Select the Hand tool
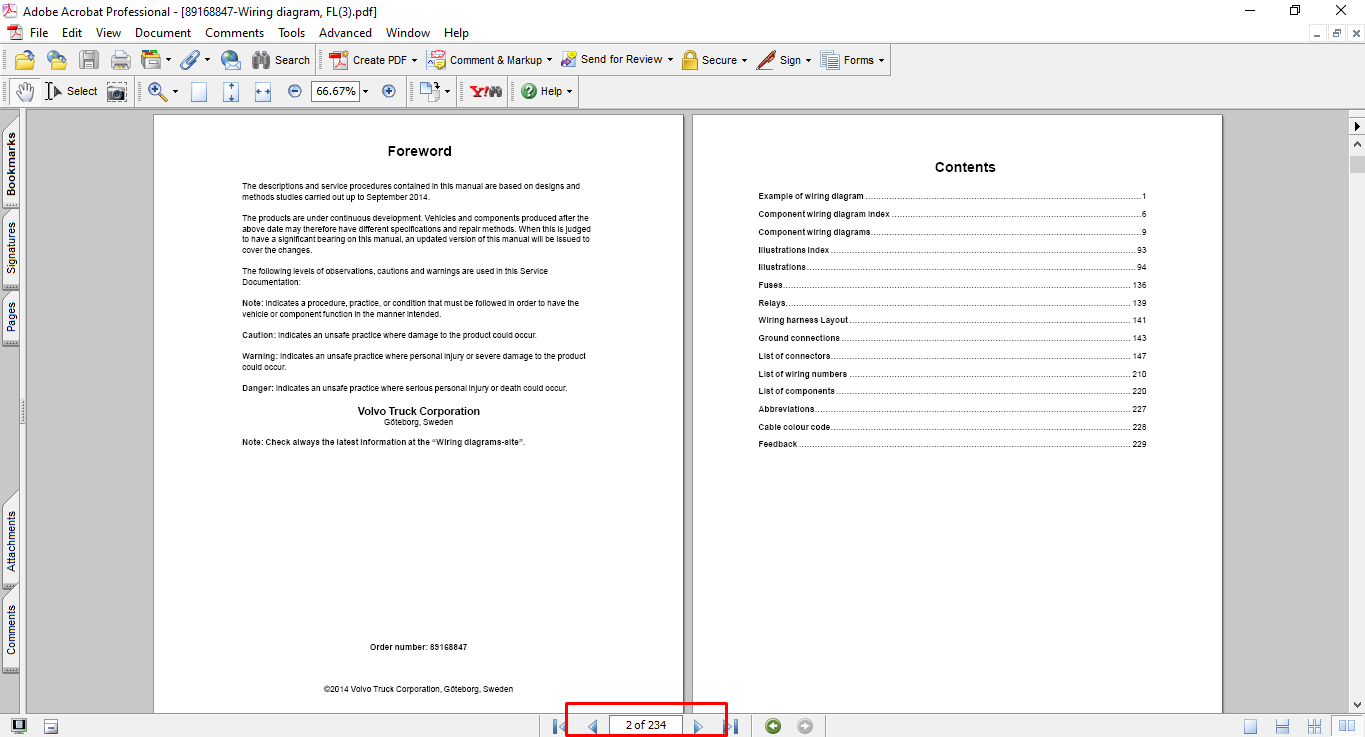1365x737 pixels. coord(24,91)
